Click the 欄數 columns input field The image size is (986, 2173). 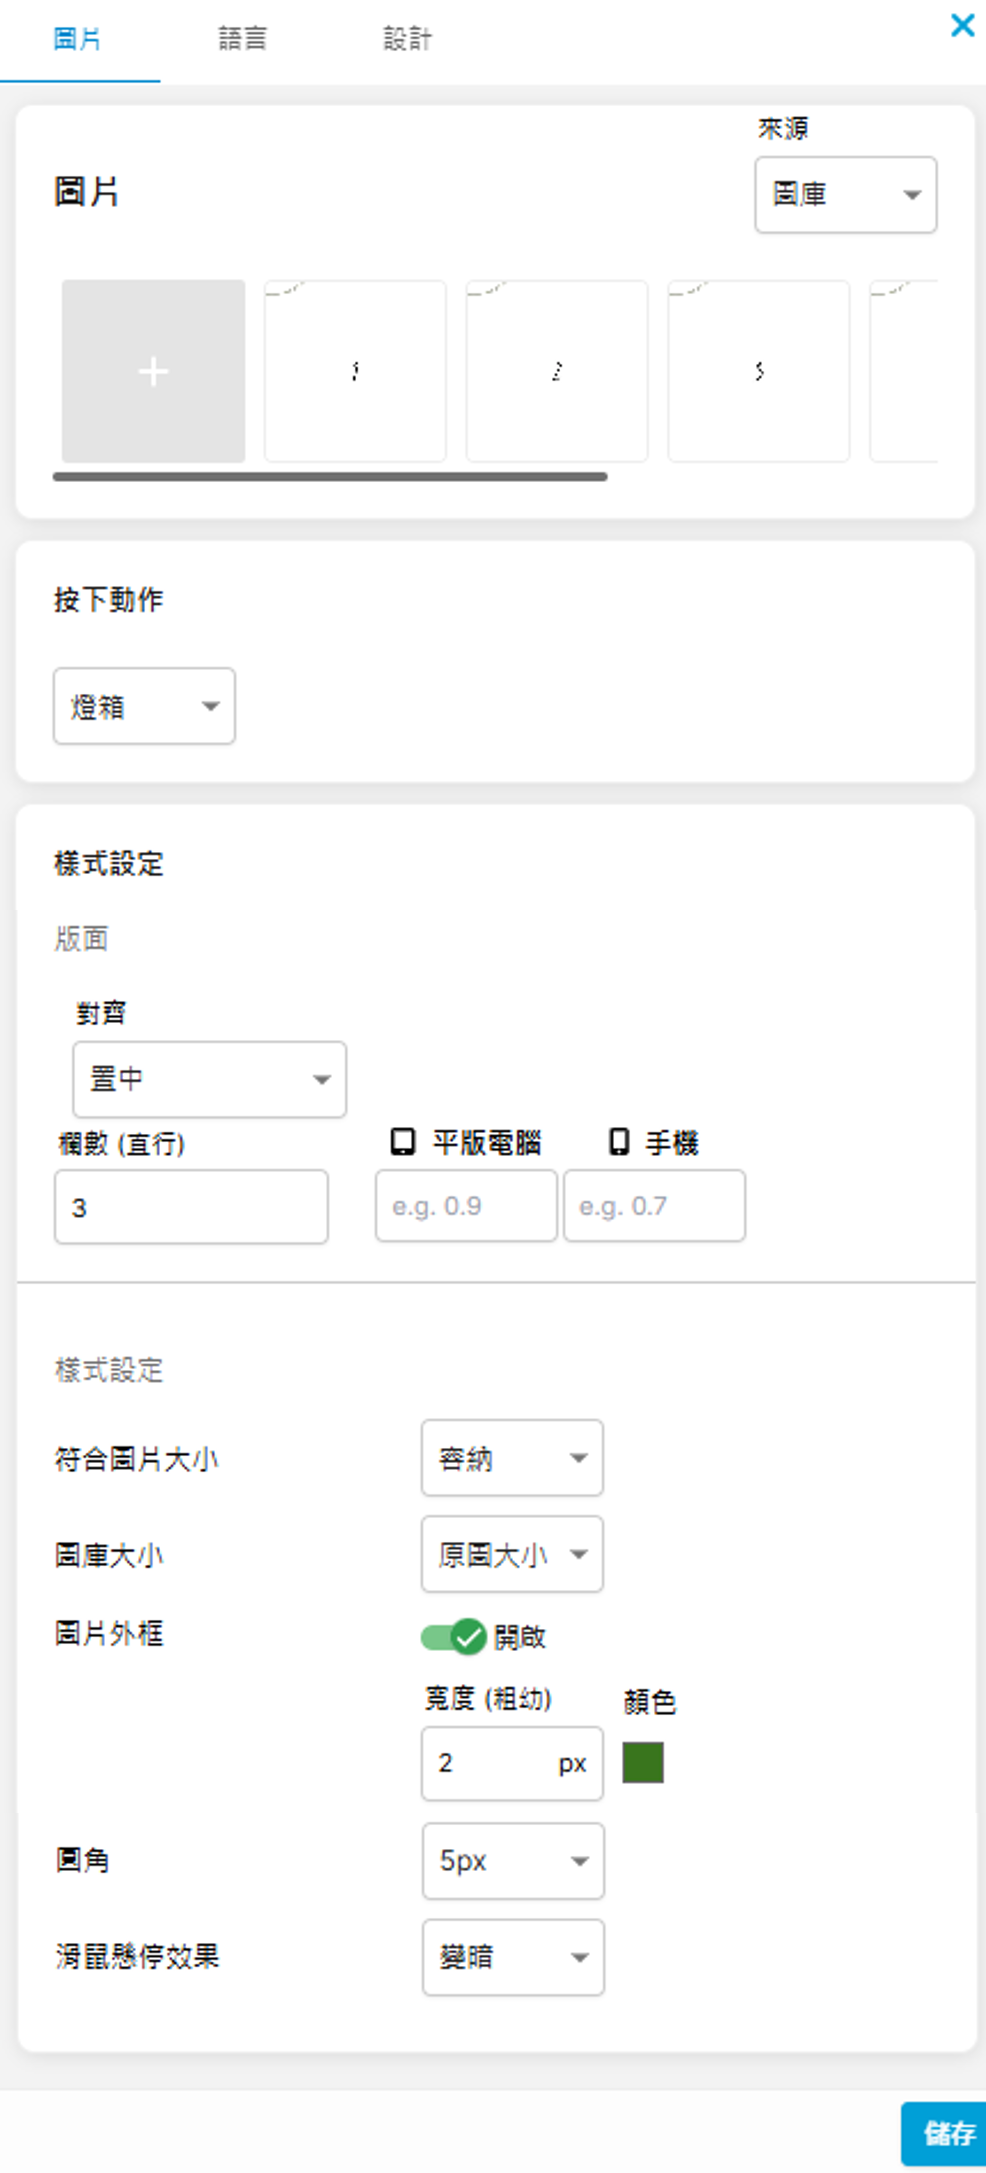pos(191,1207)
